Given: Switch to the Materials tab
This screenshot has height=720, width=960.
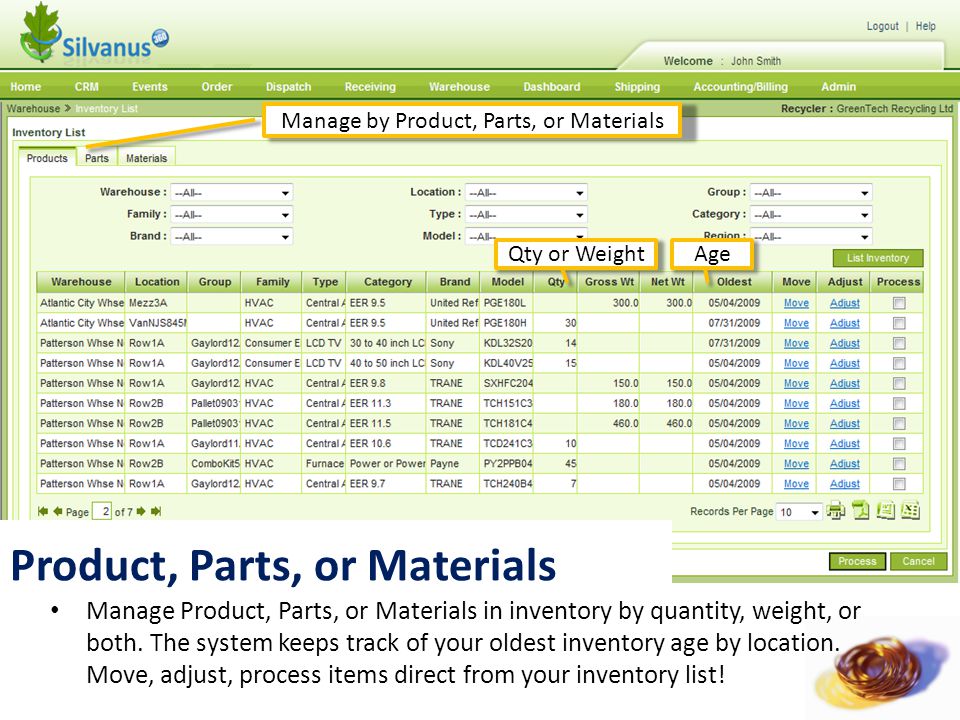Looking at the screenshot, I should pos(146,158).
